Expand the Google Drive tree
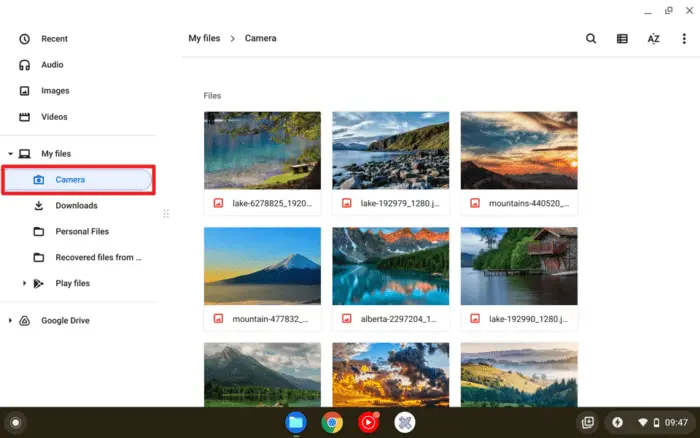The height and width of the screenshot is (438, 700). pyautogui.click(x=10, y=320)
